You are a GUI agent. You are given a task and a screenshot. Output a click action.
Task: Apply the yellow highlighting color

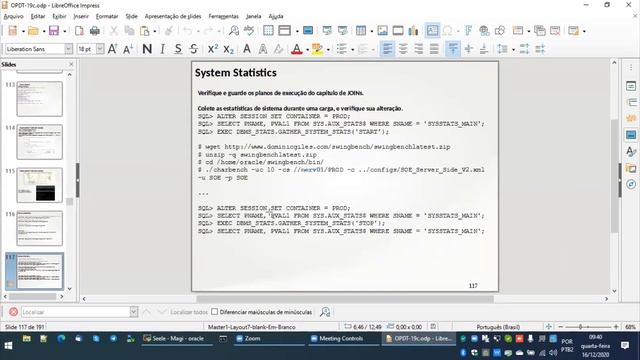coord(317,49)
